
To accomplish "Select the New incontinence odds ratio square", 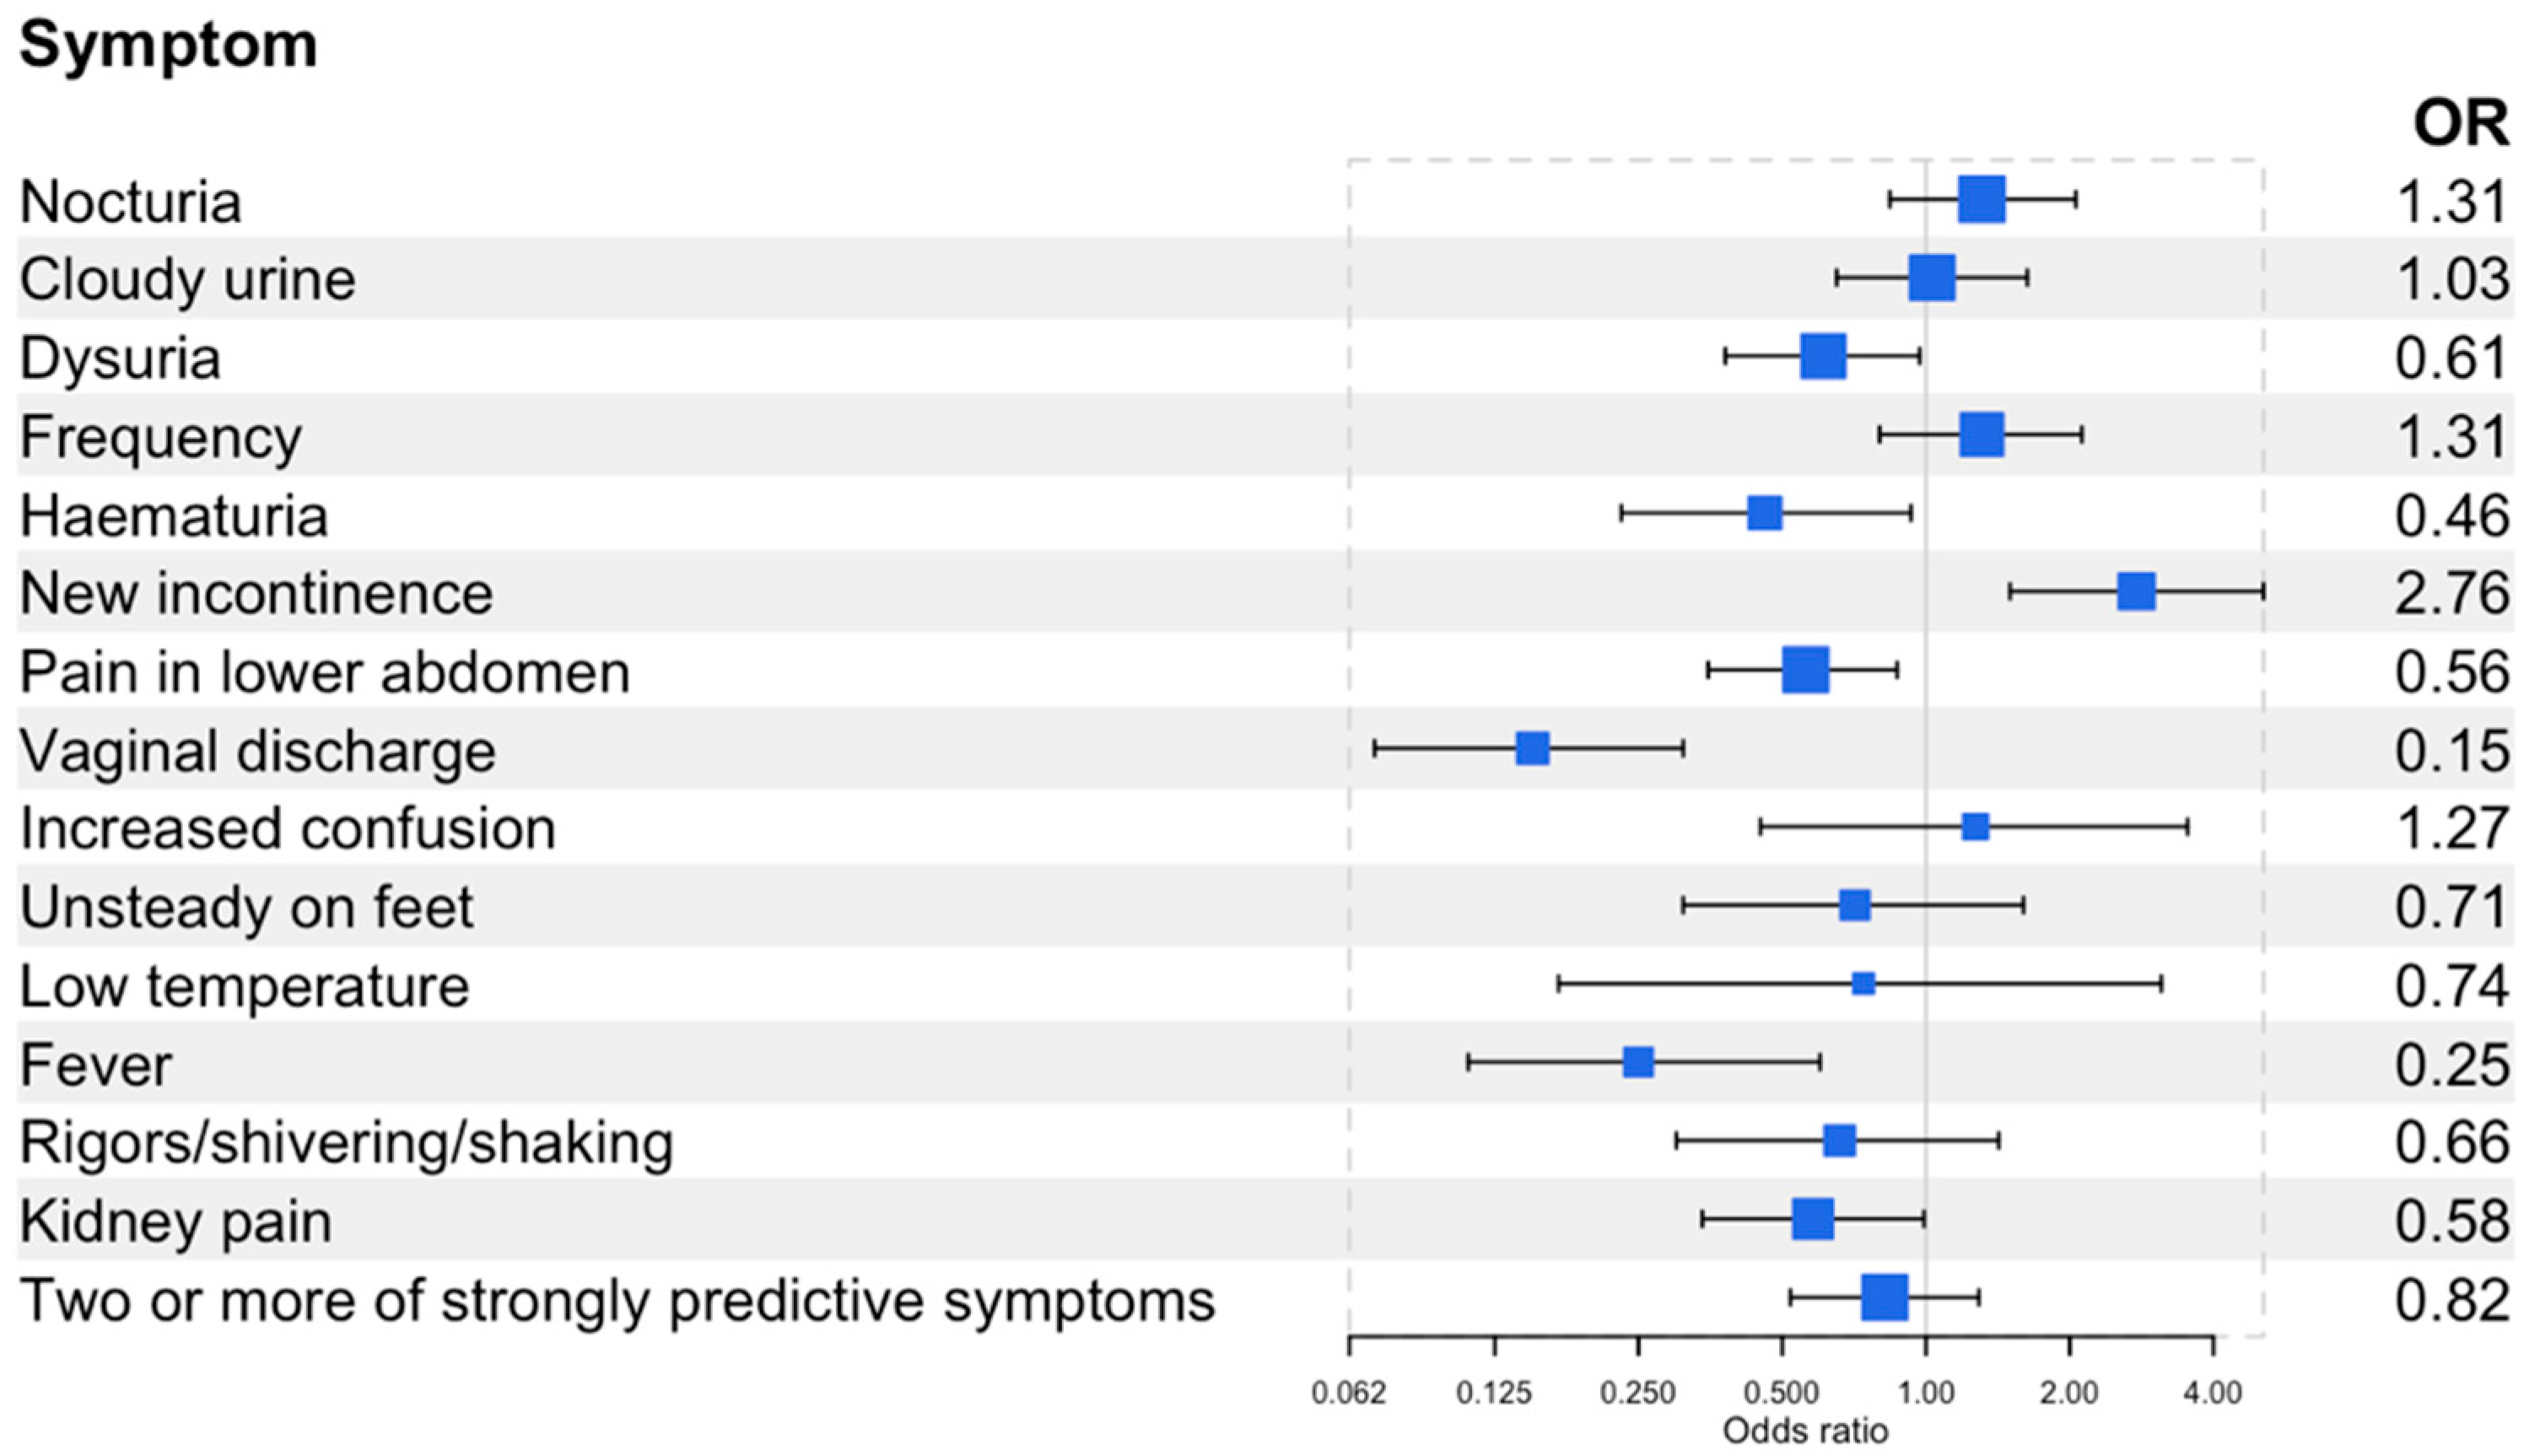I will [x=2136, y=592].
